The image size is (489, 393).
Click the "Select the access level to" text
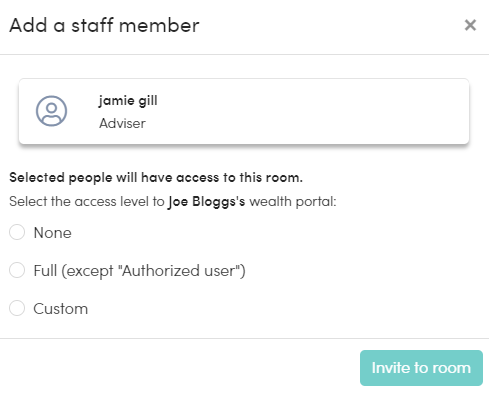[87, 202]
